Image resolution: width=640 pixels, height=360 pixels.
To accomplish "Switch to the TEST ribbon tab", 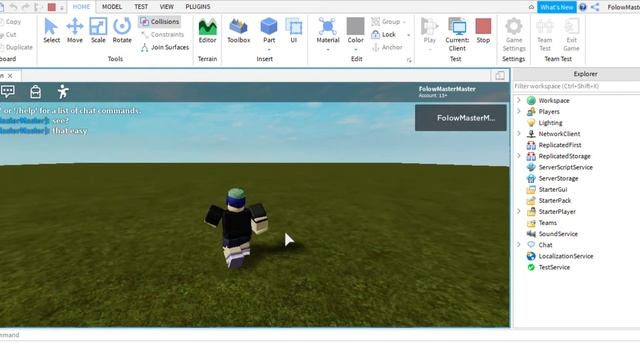I will [x=141, y=7].
